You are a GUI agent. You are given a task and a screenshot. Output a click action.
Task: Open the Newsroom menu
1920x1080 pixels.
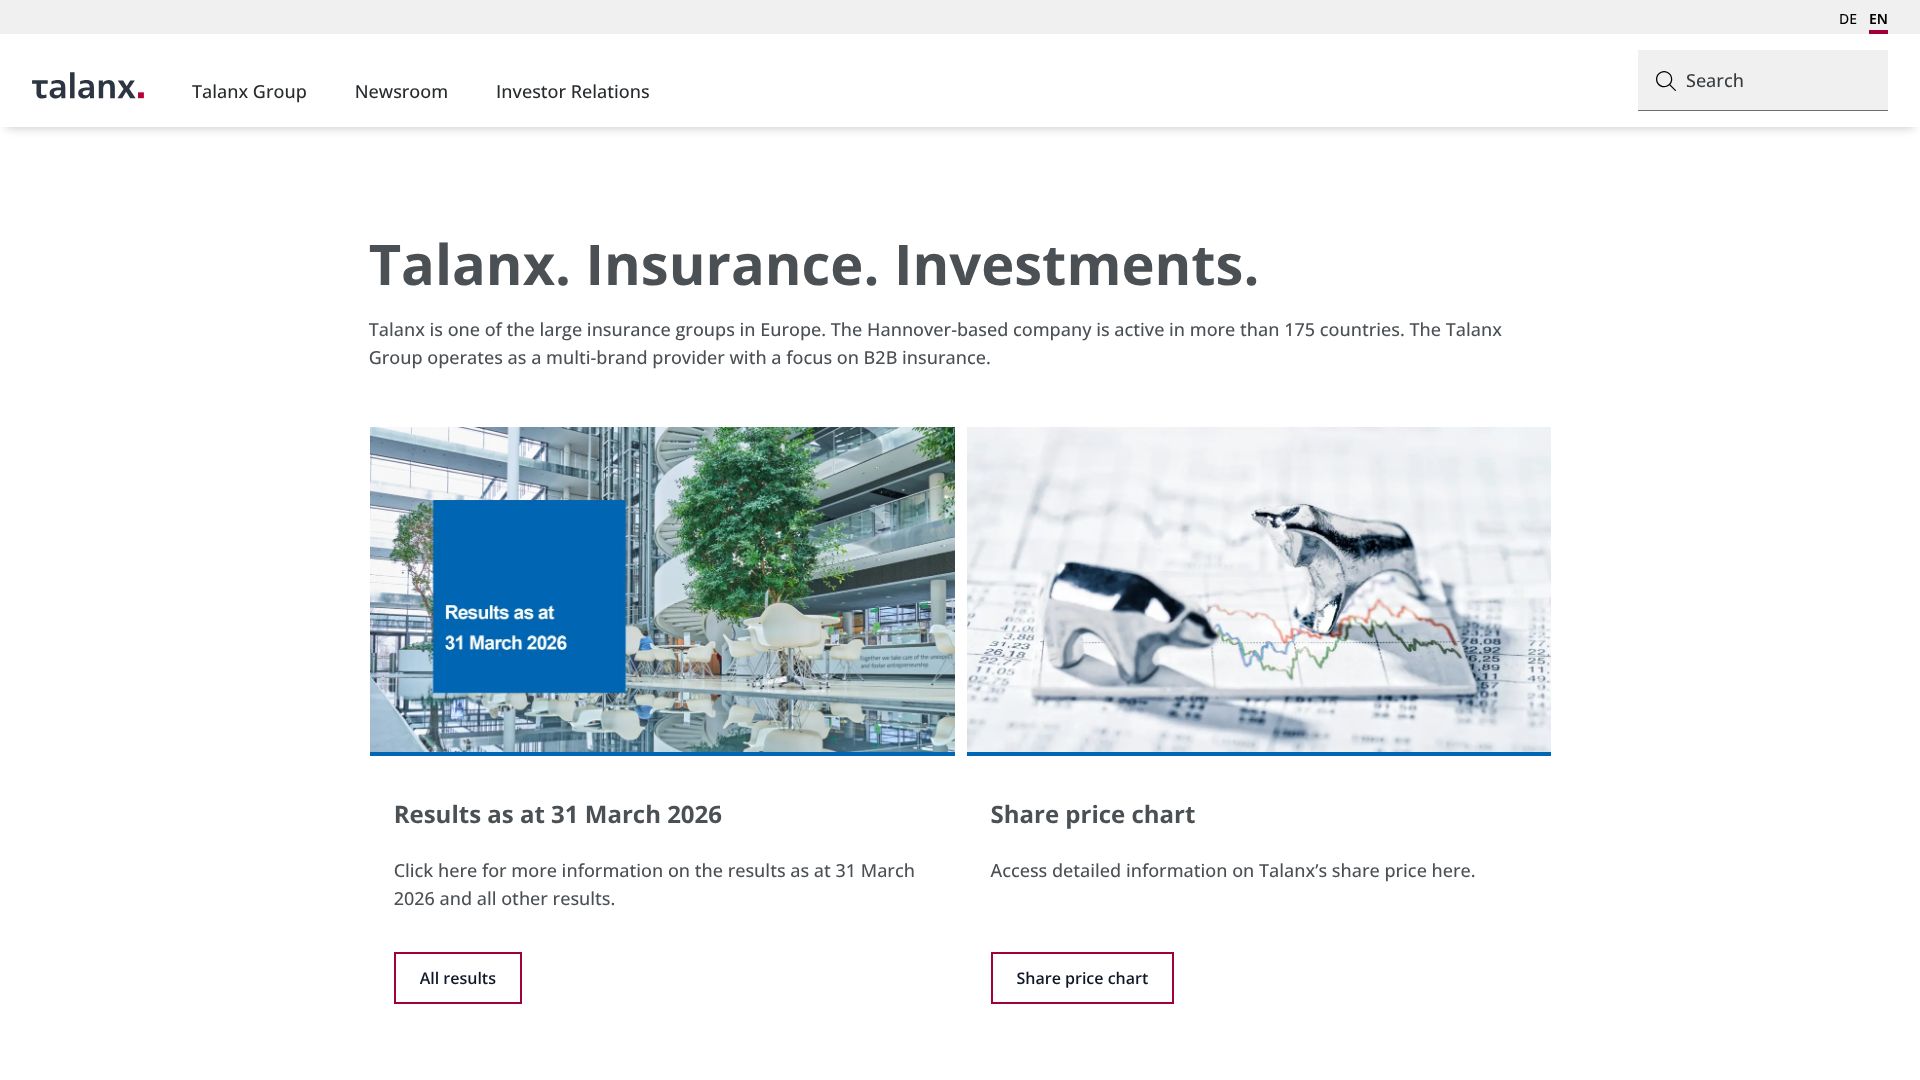click(x=401, y=91)
